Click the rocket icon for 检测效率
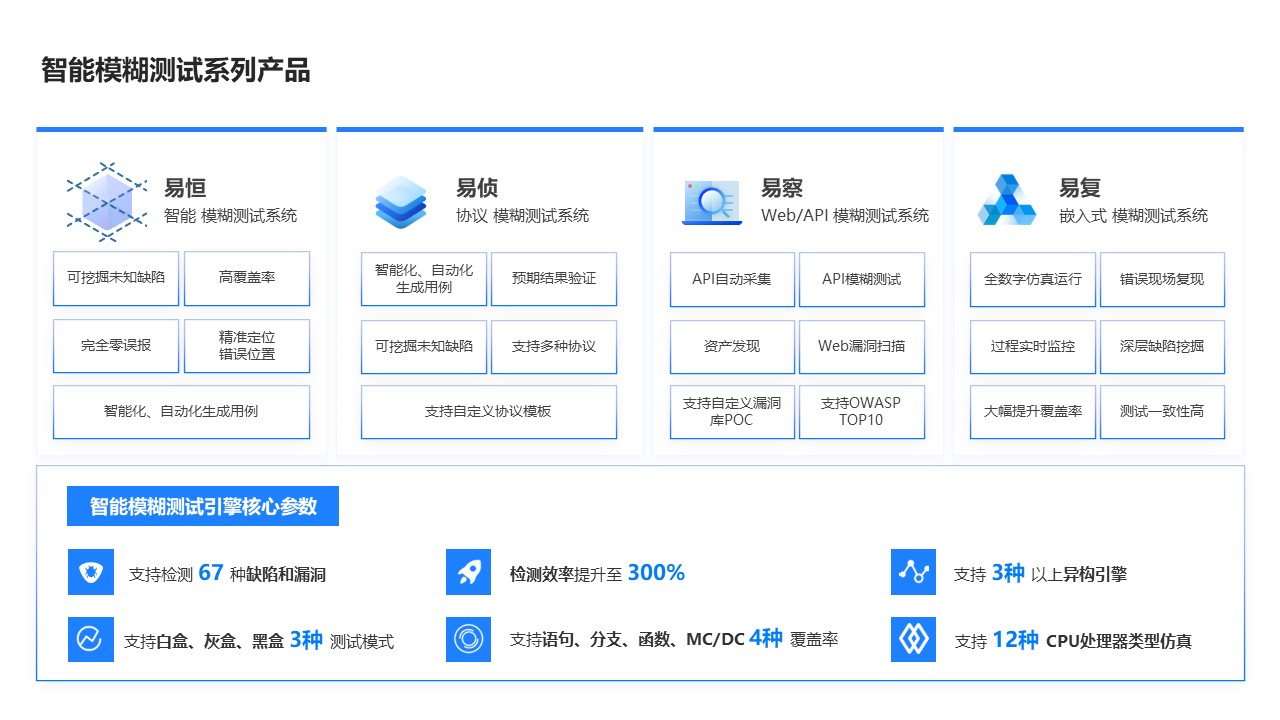Image resolution: width=1280 pixels, height=720 pixels. tap(468, 572)
